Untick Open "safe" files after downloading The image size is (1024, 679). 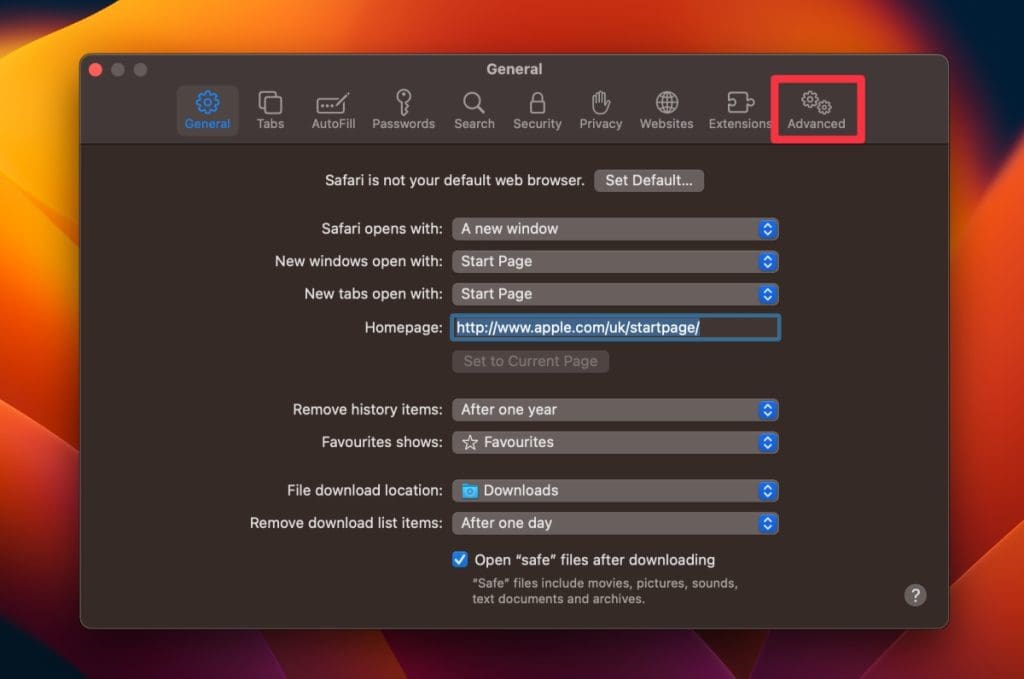pos(460,560)
